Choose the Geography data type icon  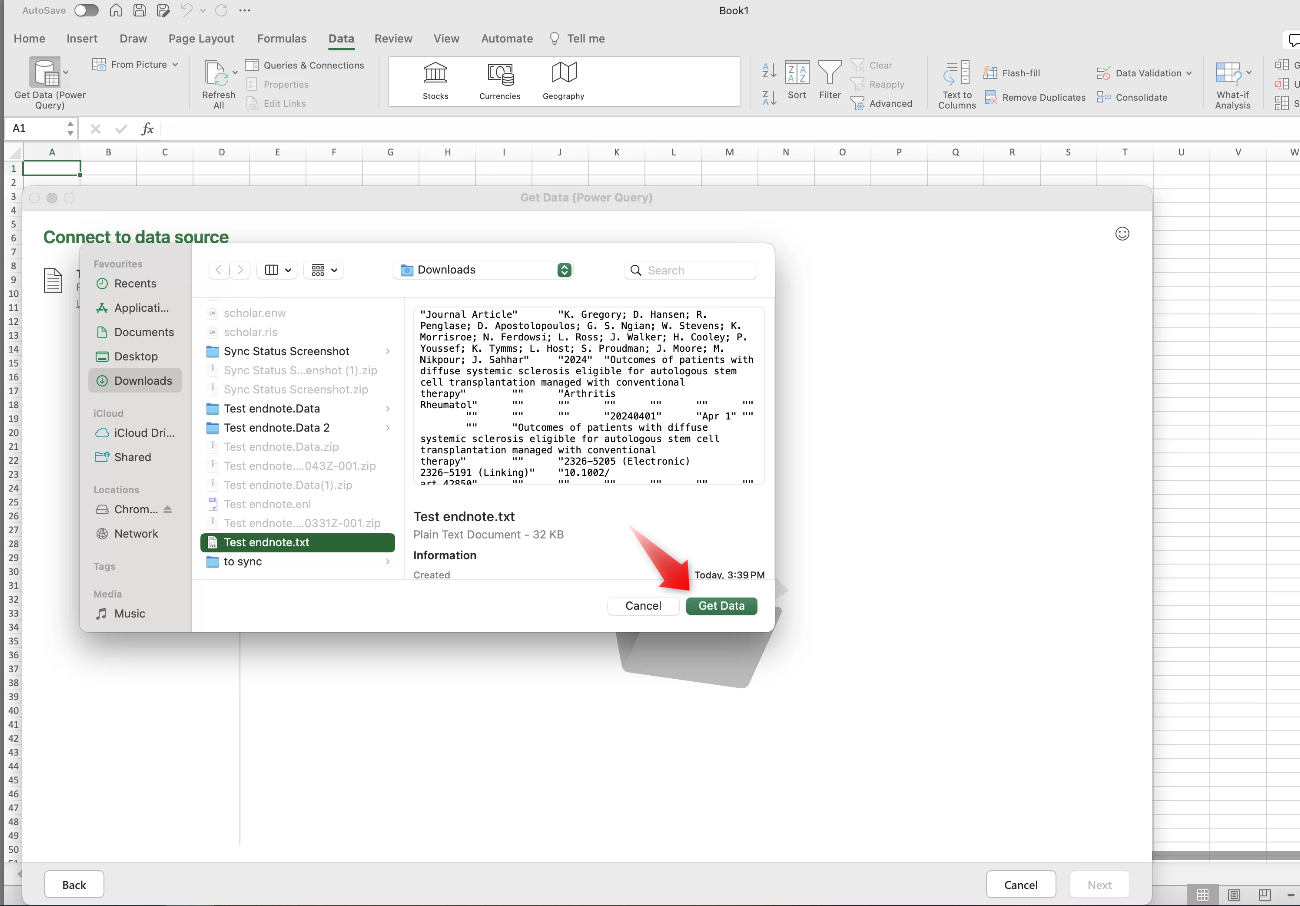(563, 74)
